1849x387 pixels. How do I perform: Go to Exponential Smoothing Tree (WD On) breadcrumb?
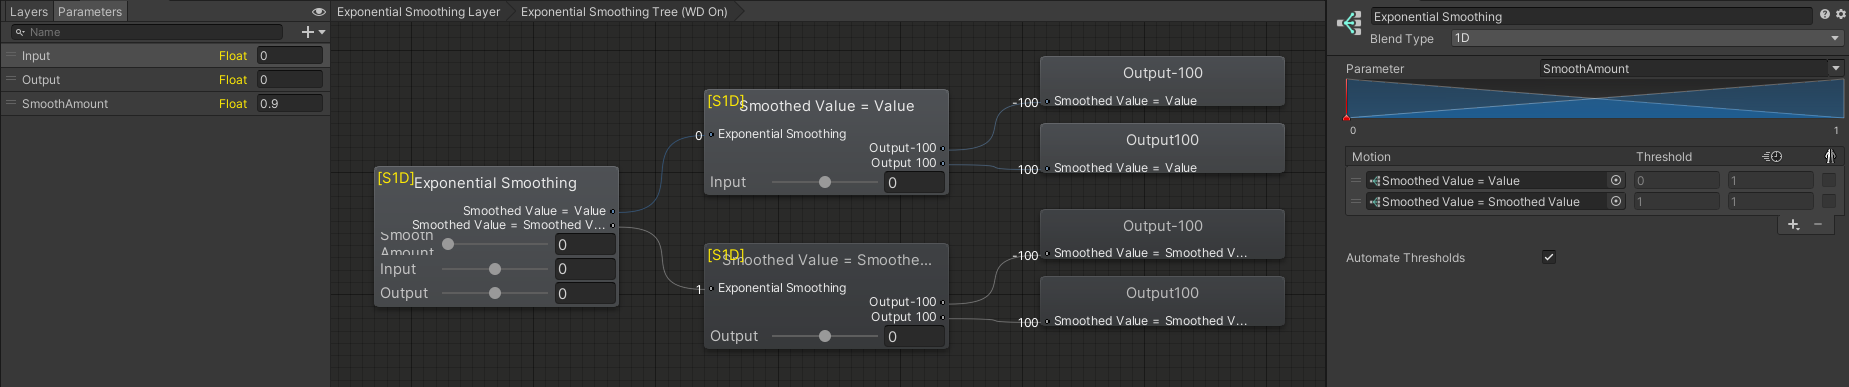tap(624, 12)
